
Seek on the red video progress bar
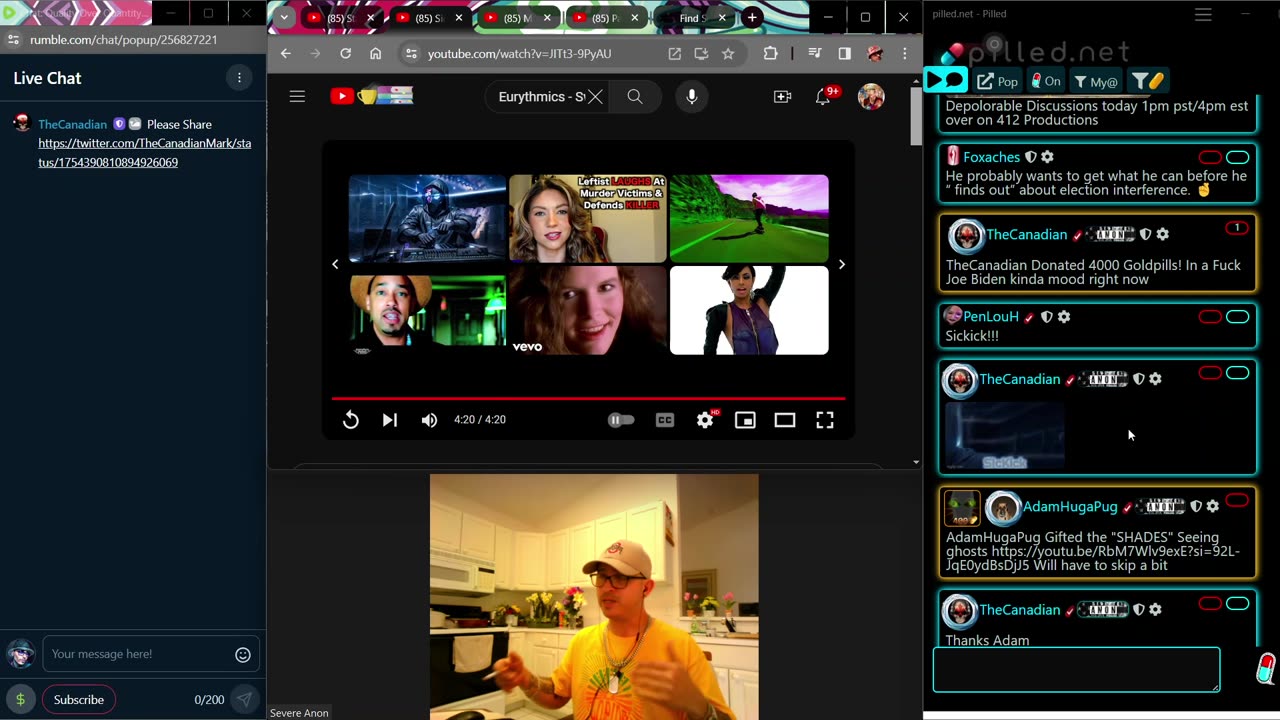click(x=588, y=398)
